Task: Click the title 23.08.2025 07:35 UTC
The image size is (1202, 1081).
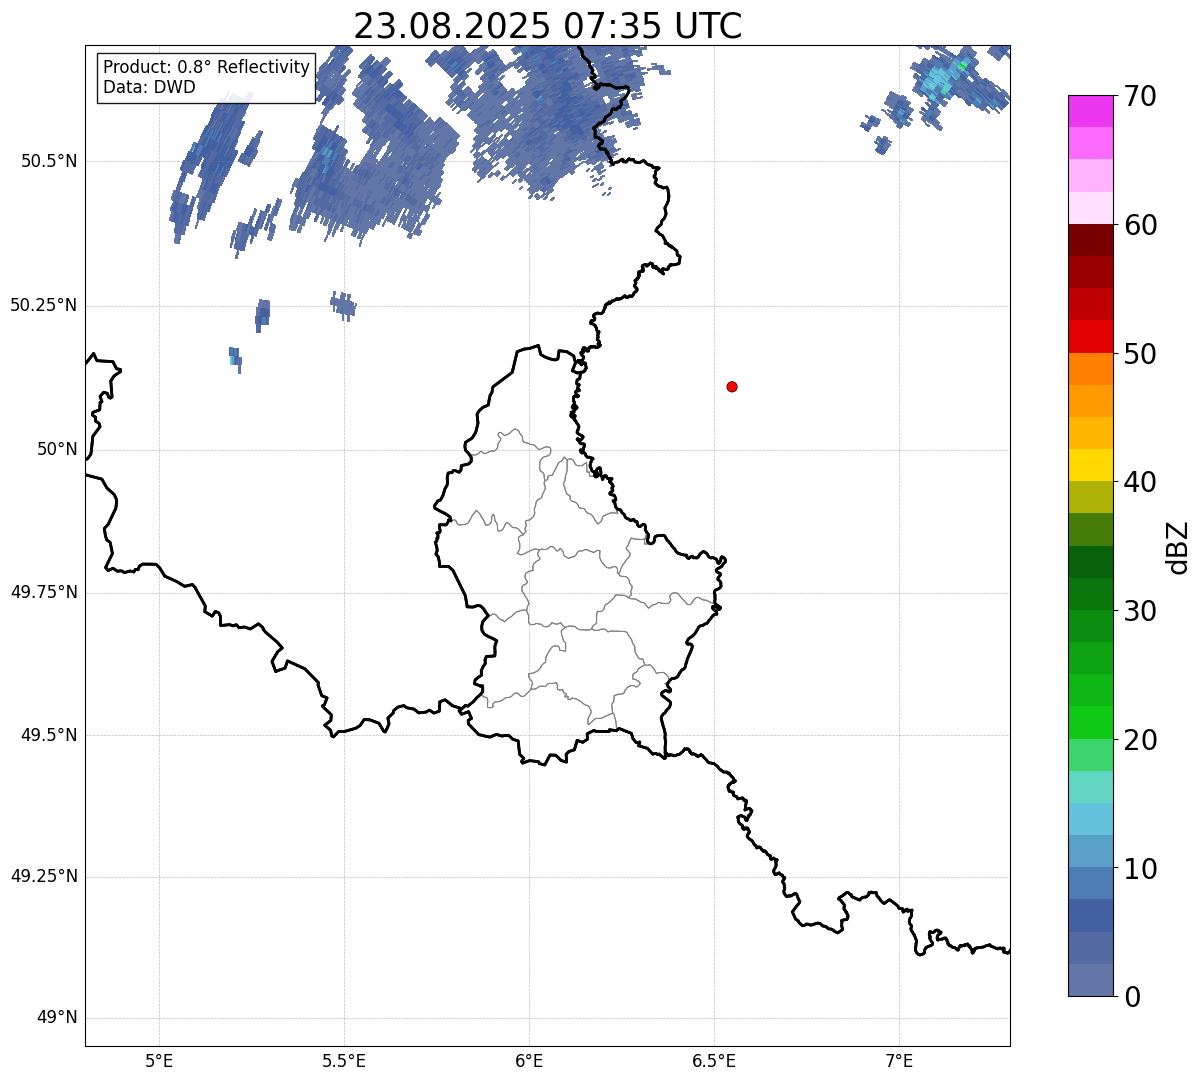Action: pyautogui.click(x=548, y=25)
